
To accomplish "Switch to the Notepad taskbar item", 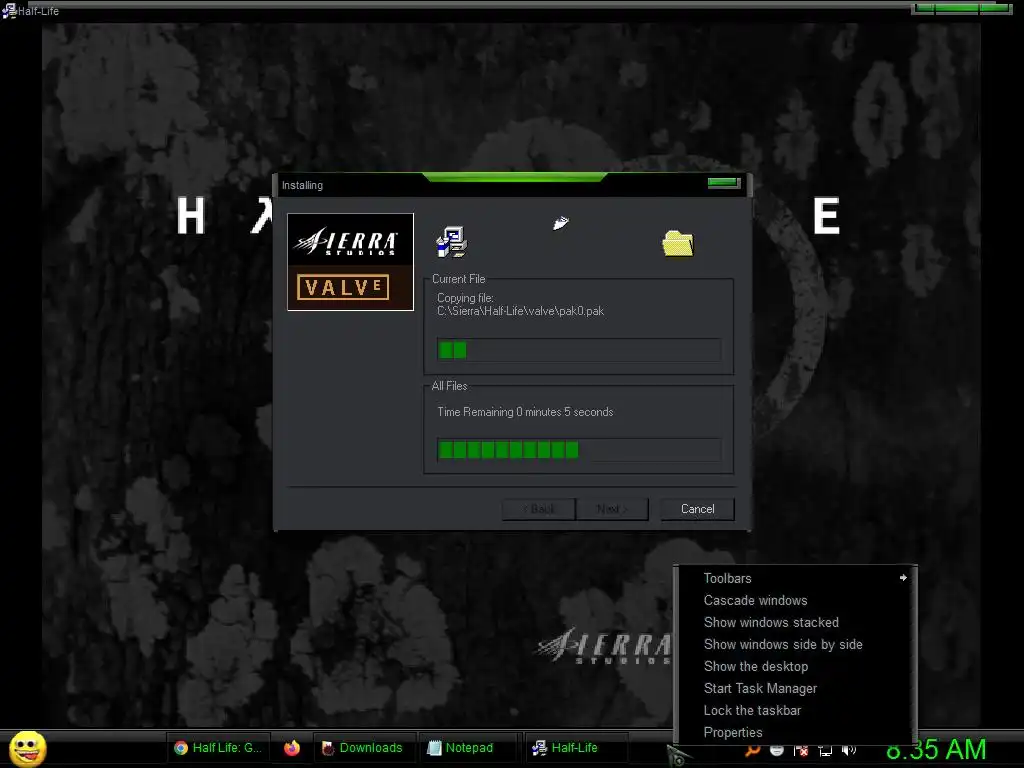I will [469, 748].
